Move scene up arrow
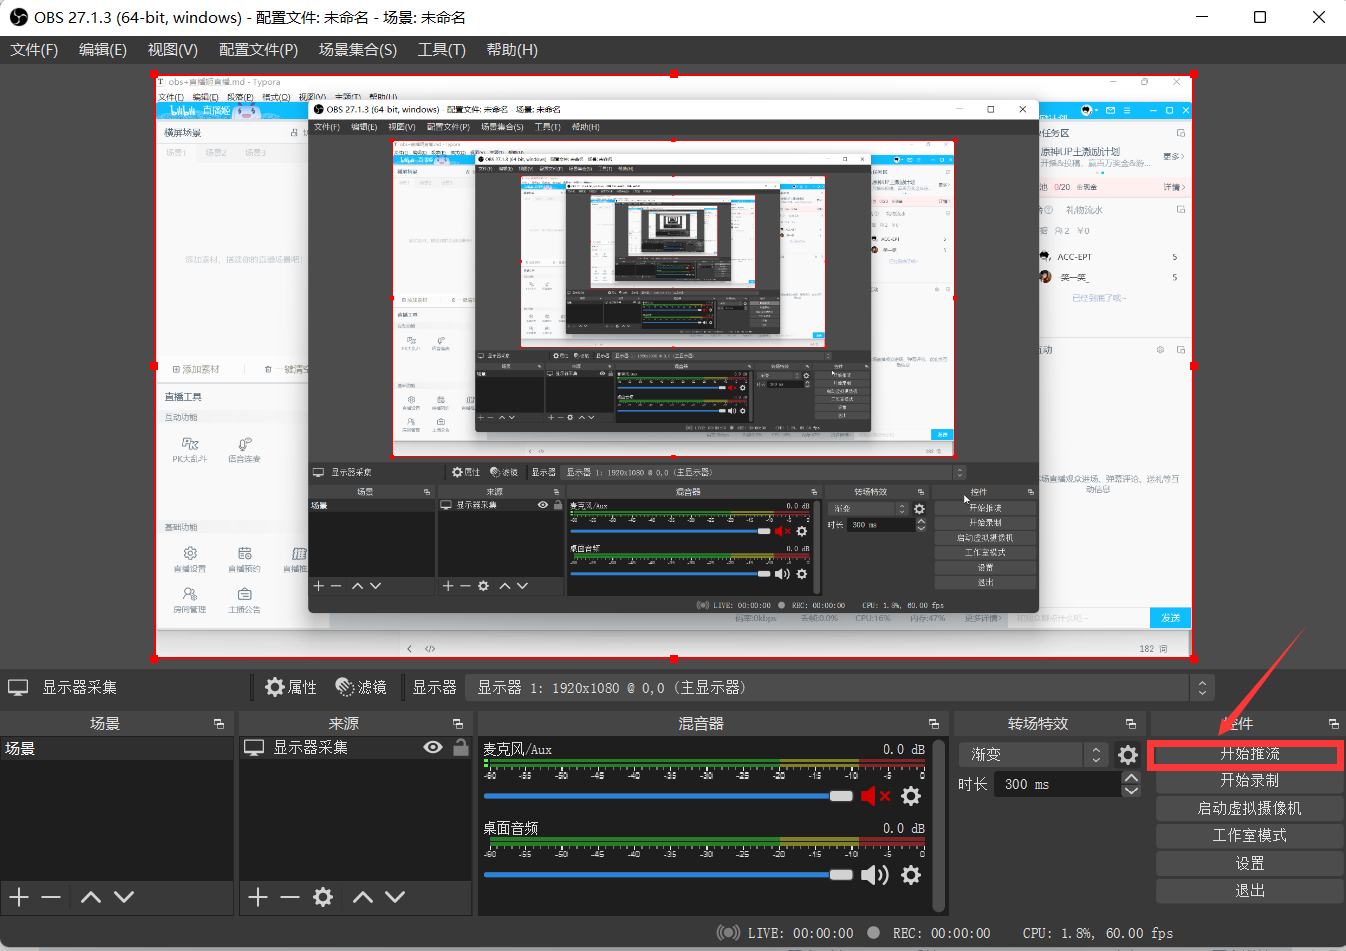Viewport: 1346px width, 951px height. 91,897
